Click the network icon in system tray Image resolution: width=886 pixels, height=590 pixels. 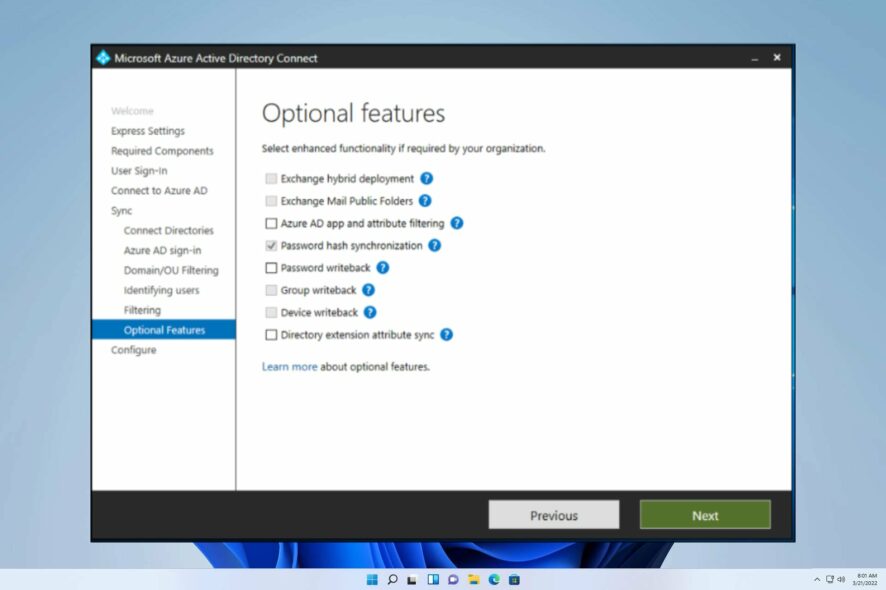(829, 580)
